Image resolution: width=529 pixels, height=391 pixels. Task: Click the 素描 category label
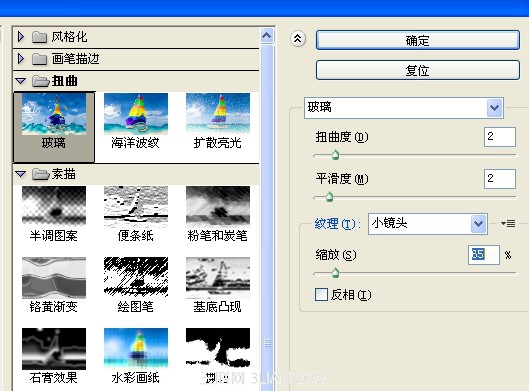tap(63, 174)
